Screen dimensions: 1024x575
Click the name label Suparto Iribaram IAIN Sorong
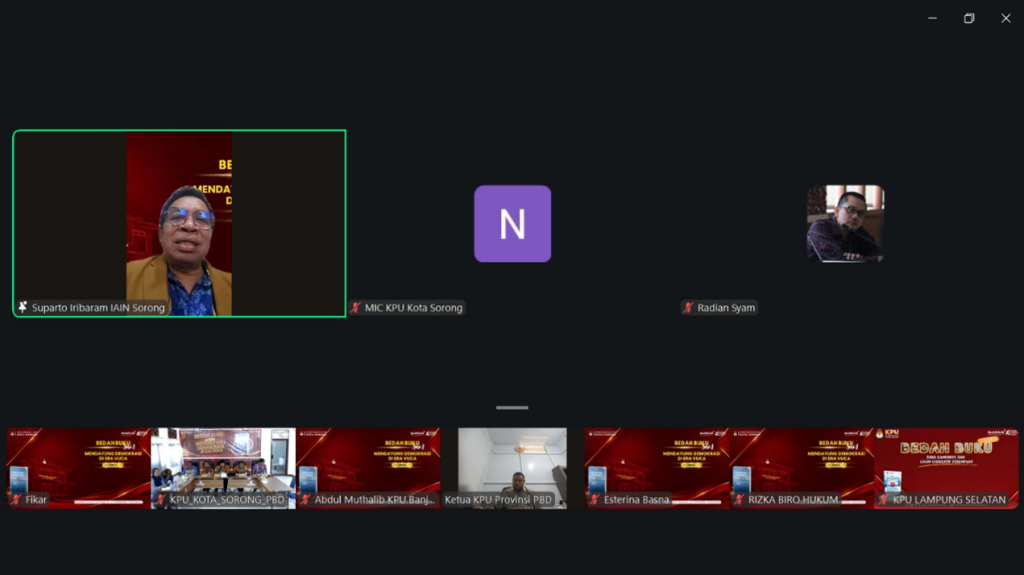[x=98, y=308]
